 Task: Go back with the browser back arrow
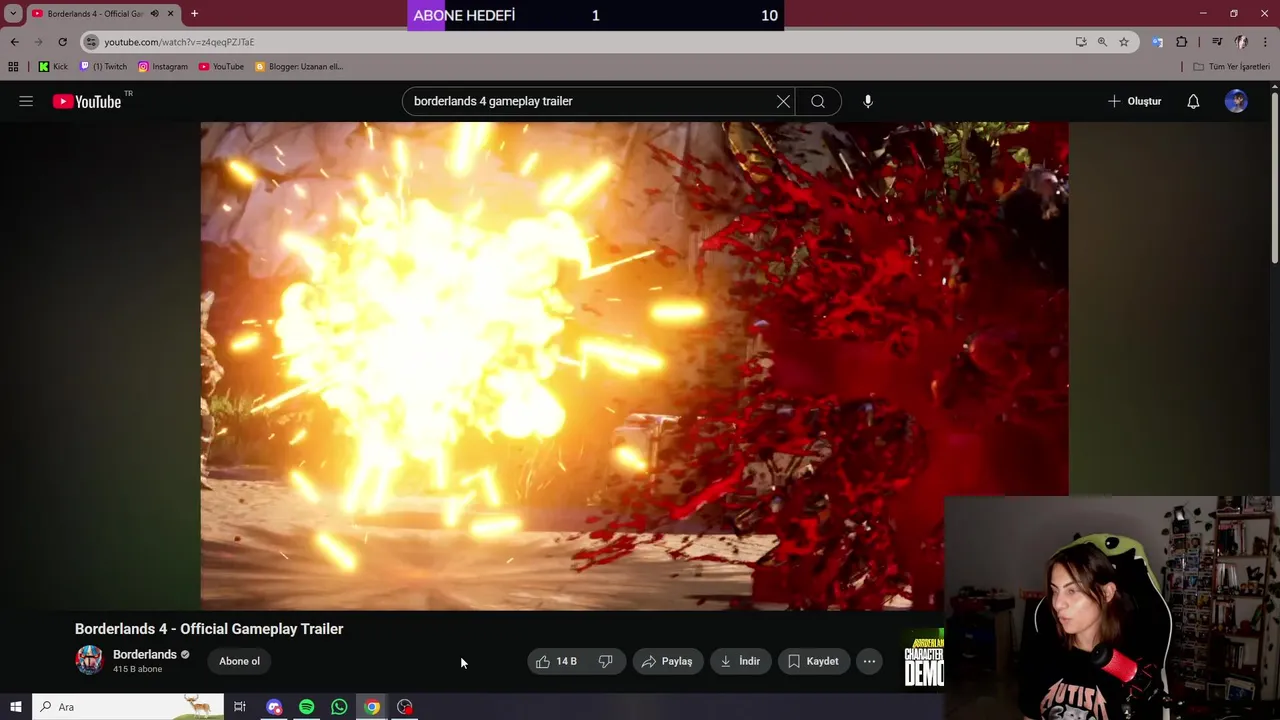coord(14,42)
